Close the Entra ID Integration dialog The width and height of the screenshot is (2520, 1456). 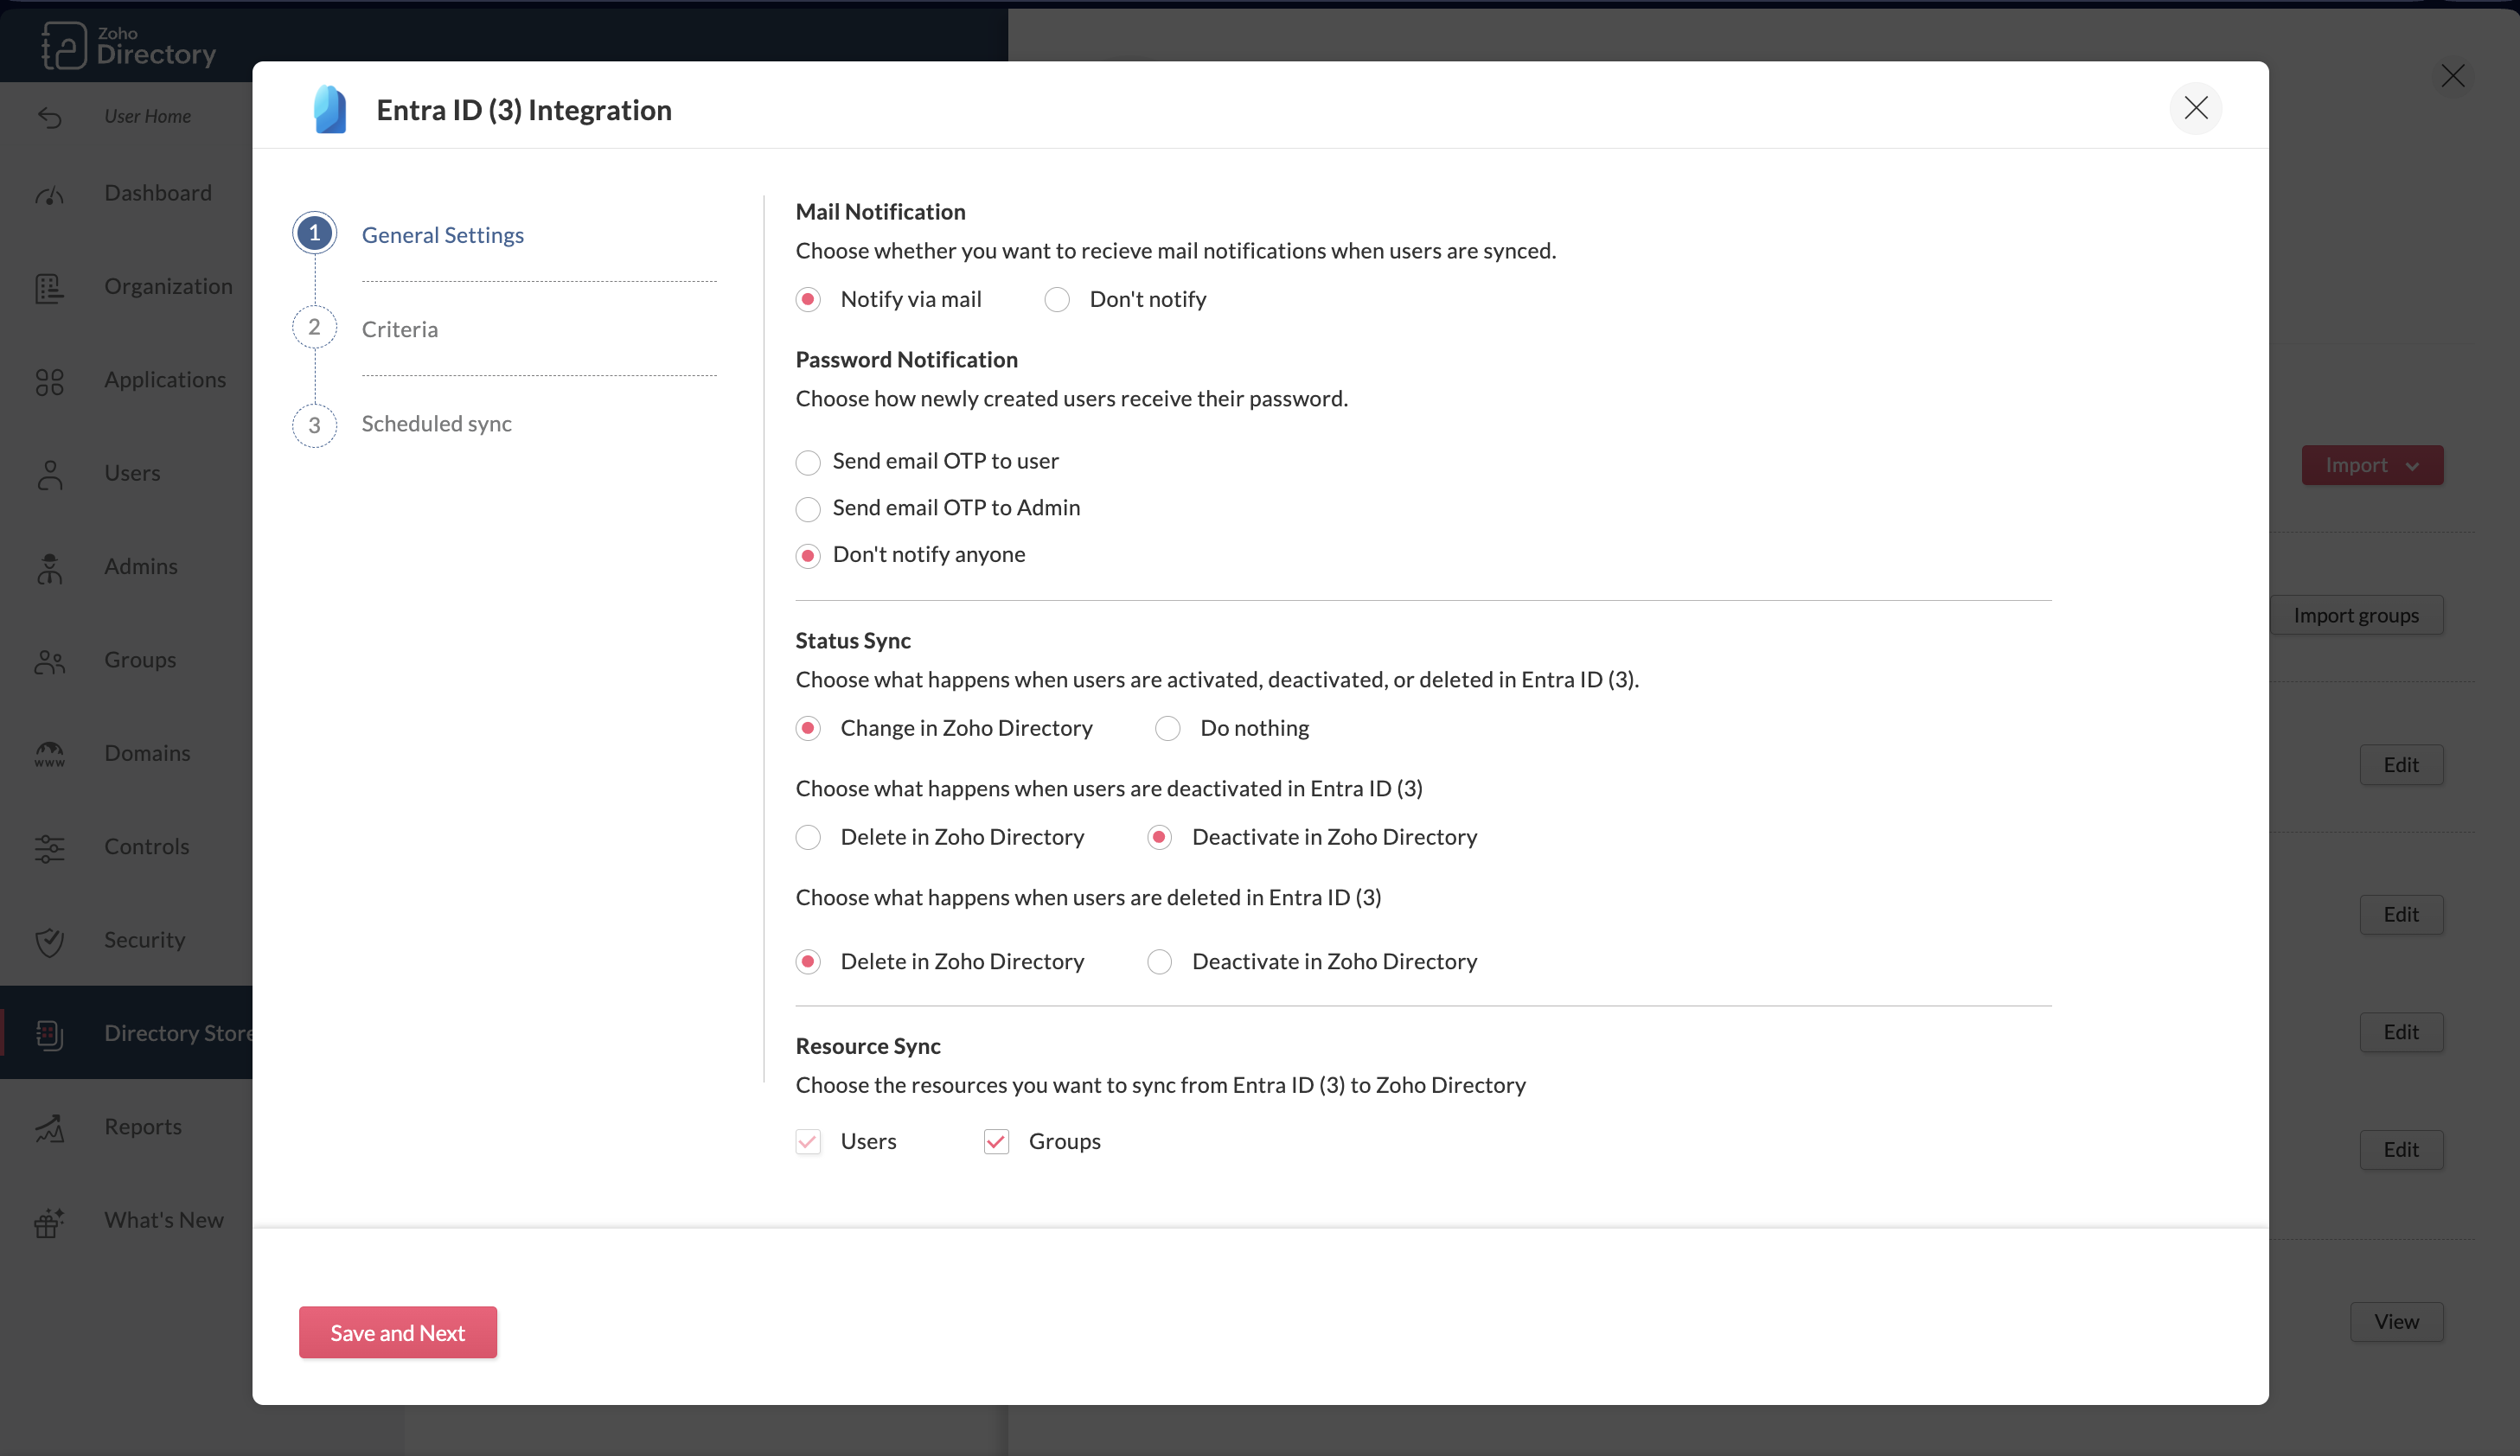[2195, 108]
